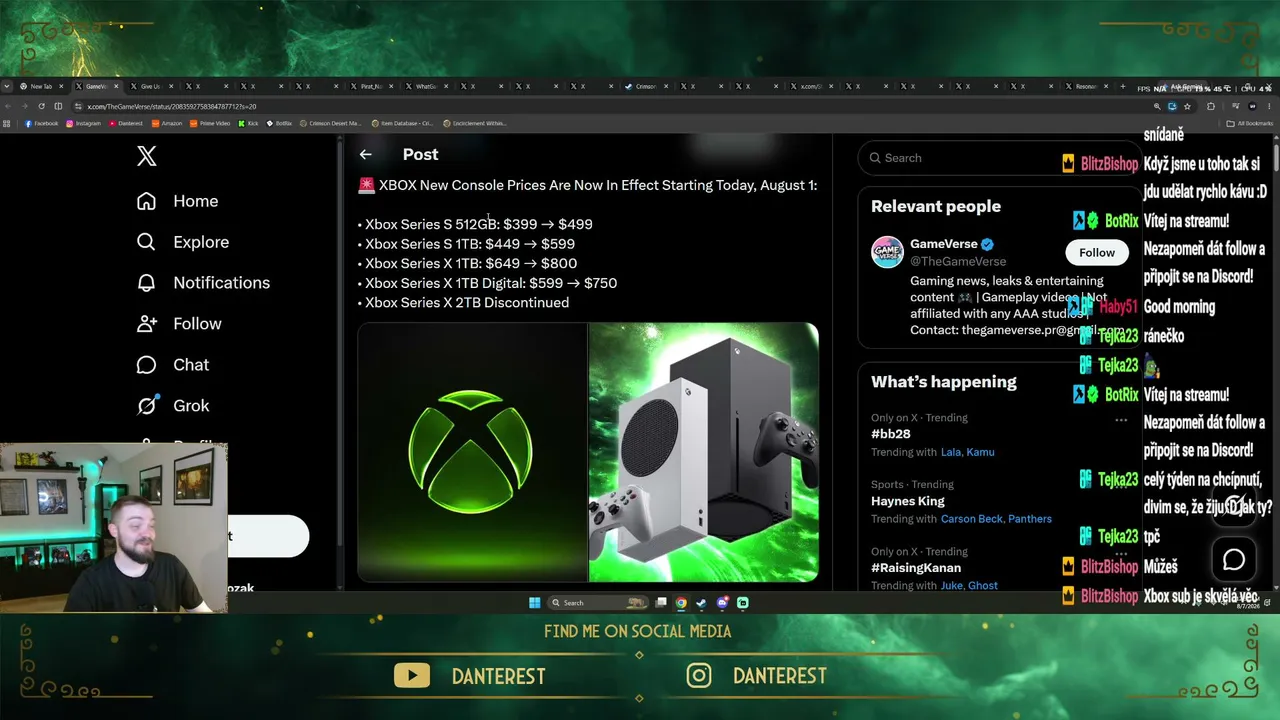Go back using the Post arrow
Image resolution: width=1280 pixels, height=720 pixels.
(x=365, y=154)
